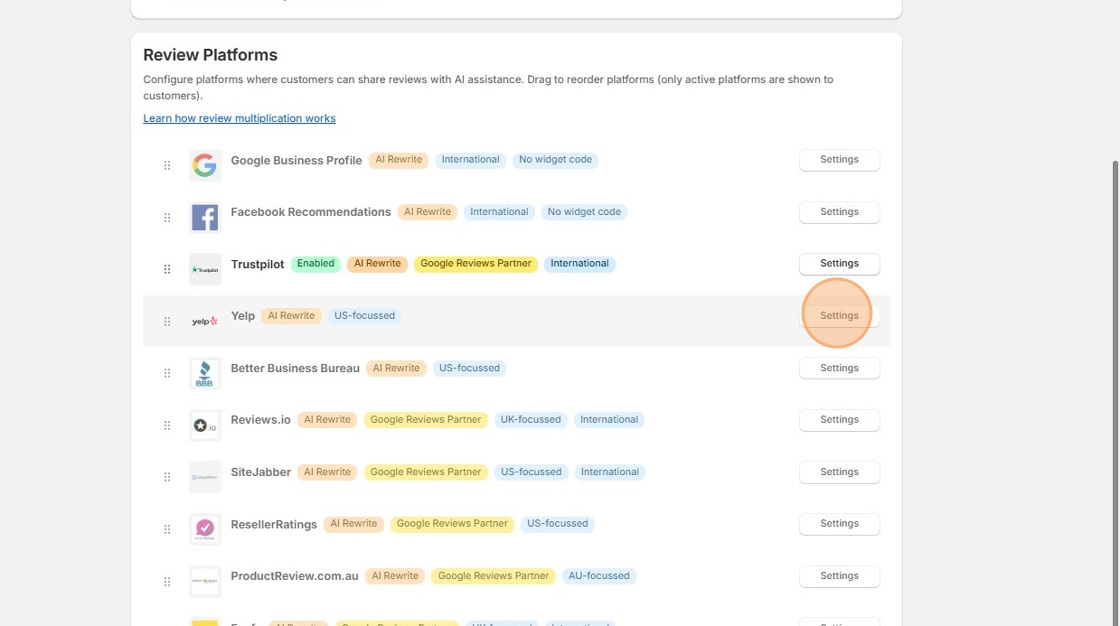Image resolution: width=1120 pixels, height=626 pixels.
Task: Click the Trustpilot logo icon
Action: tap(205, 269)
